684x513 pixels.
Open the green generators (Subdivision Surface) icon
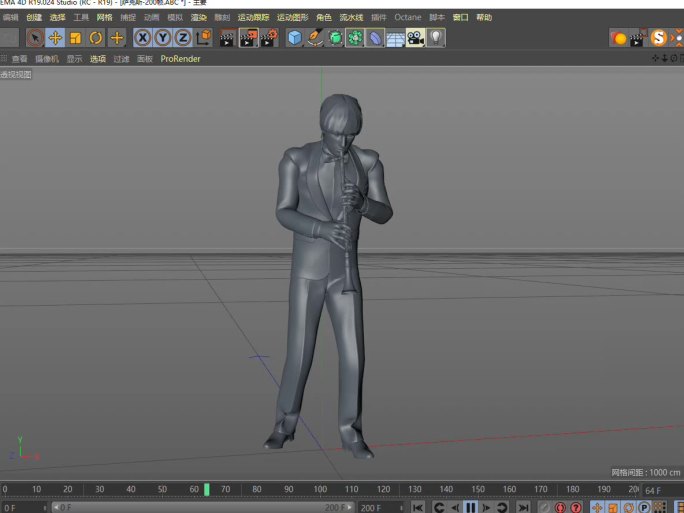pyautogui.click(x=335, y=38)
